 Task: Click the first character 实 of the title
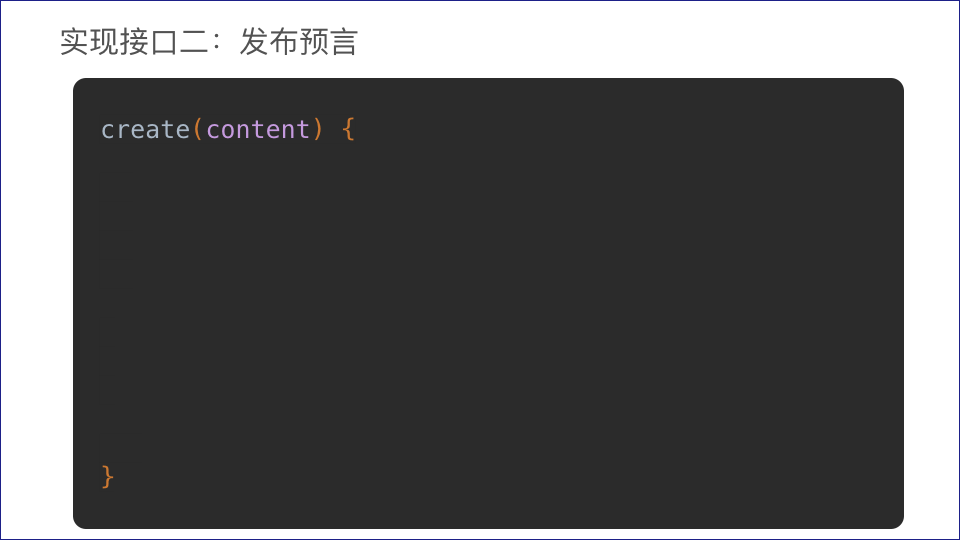pyautogui.click(x=75, y=43)
